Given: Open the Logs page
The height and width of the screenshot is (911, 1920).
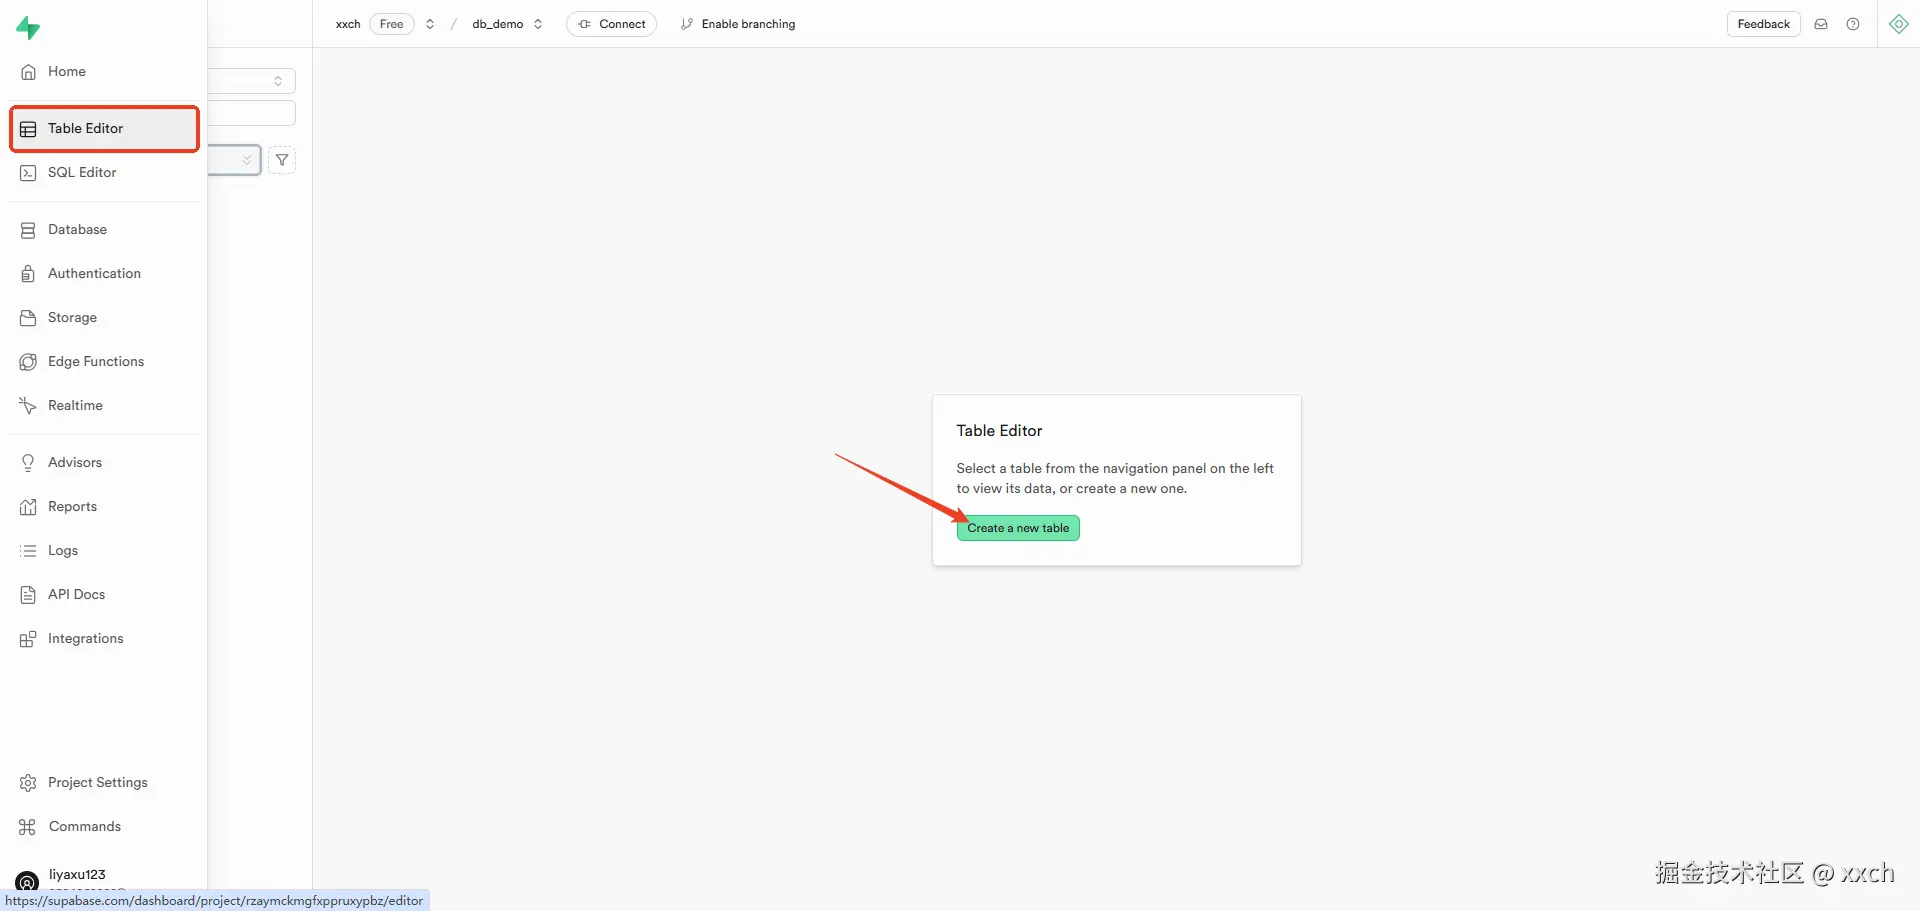Looking at the screenshot, I should (104, 551).
